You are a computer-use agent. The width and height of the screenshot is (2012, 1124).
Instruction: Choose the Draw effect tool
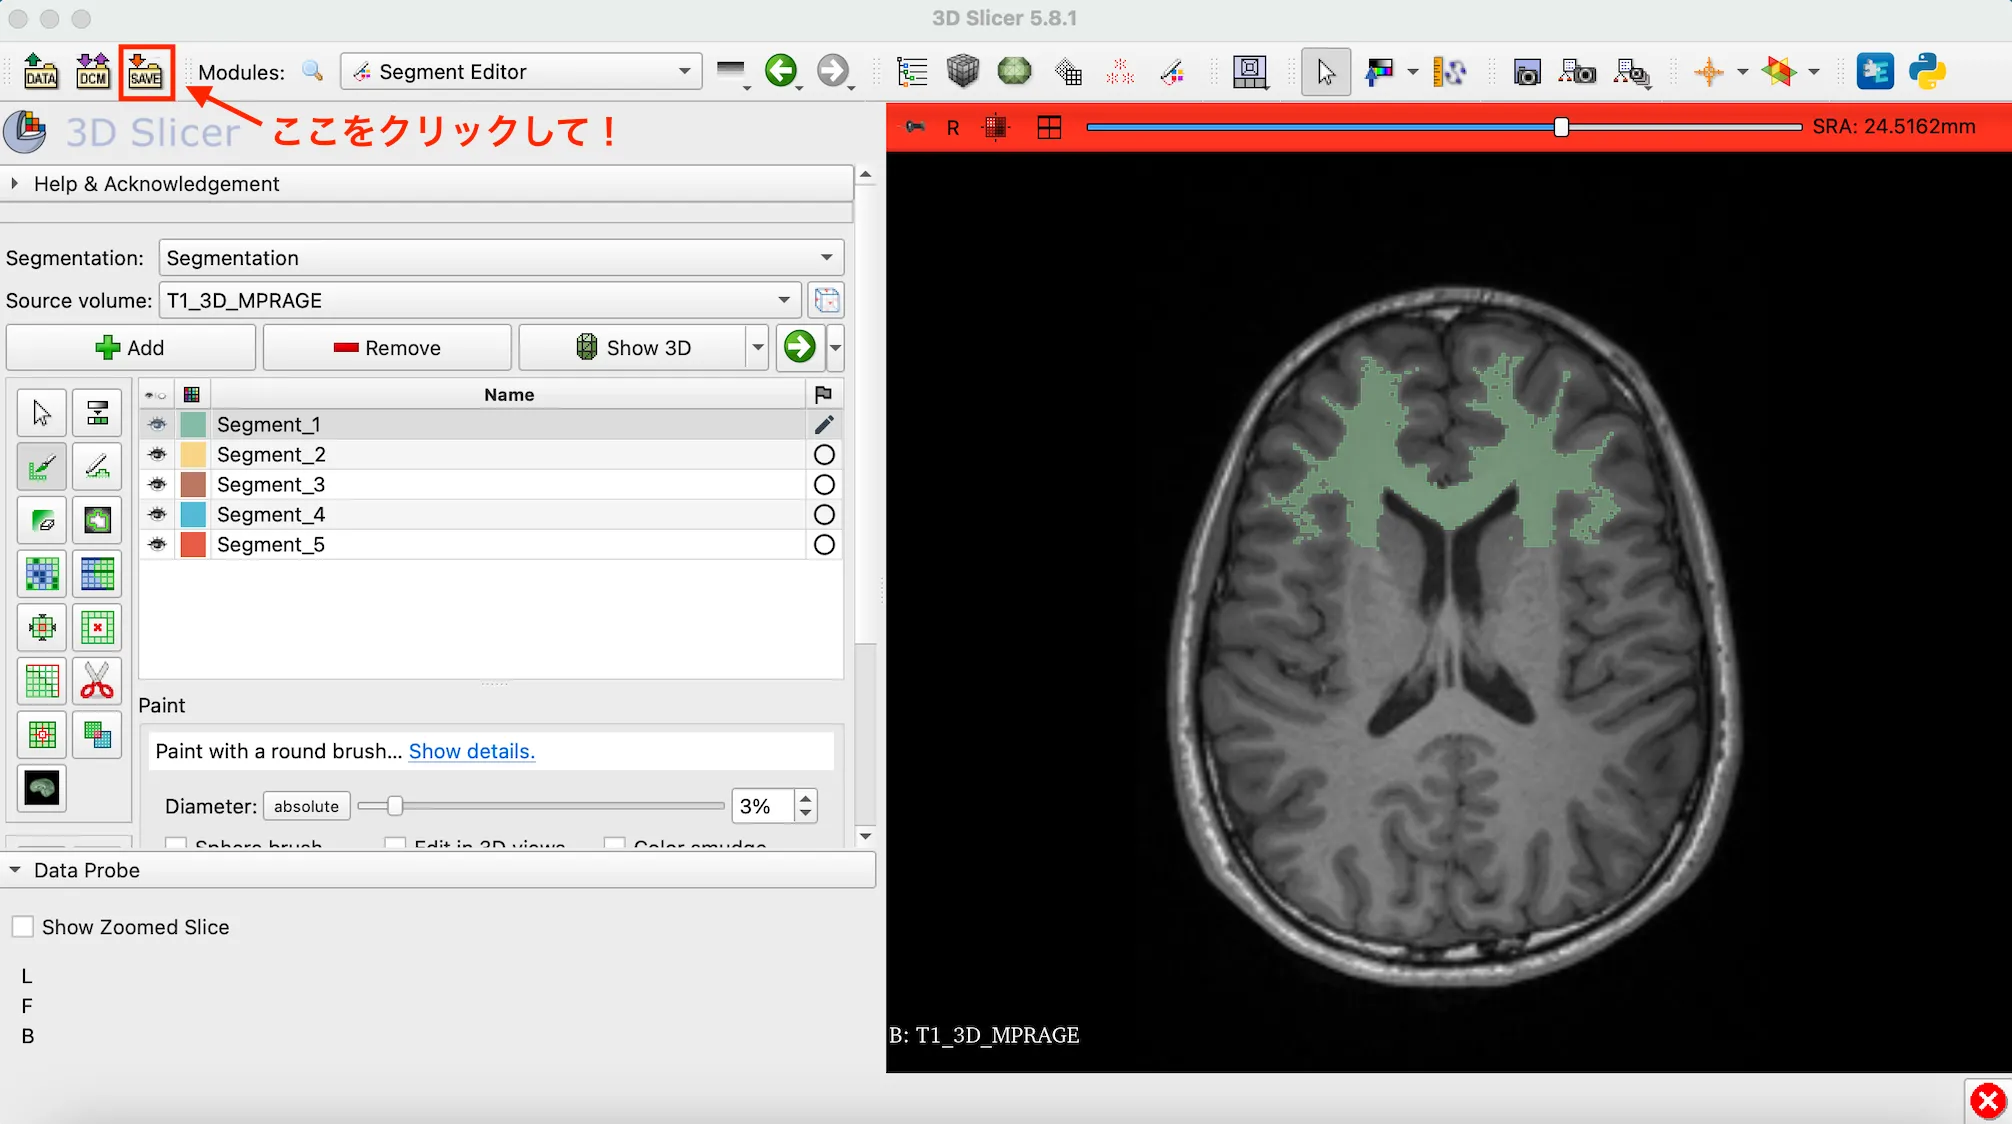click(x=97, y=466)
